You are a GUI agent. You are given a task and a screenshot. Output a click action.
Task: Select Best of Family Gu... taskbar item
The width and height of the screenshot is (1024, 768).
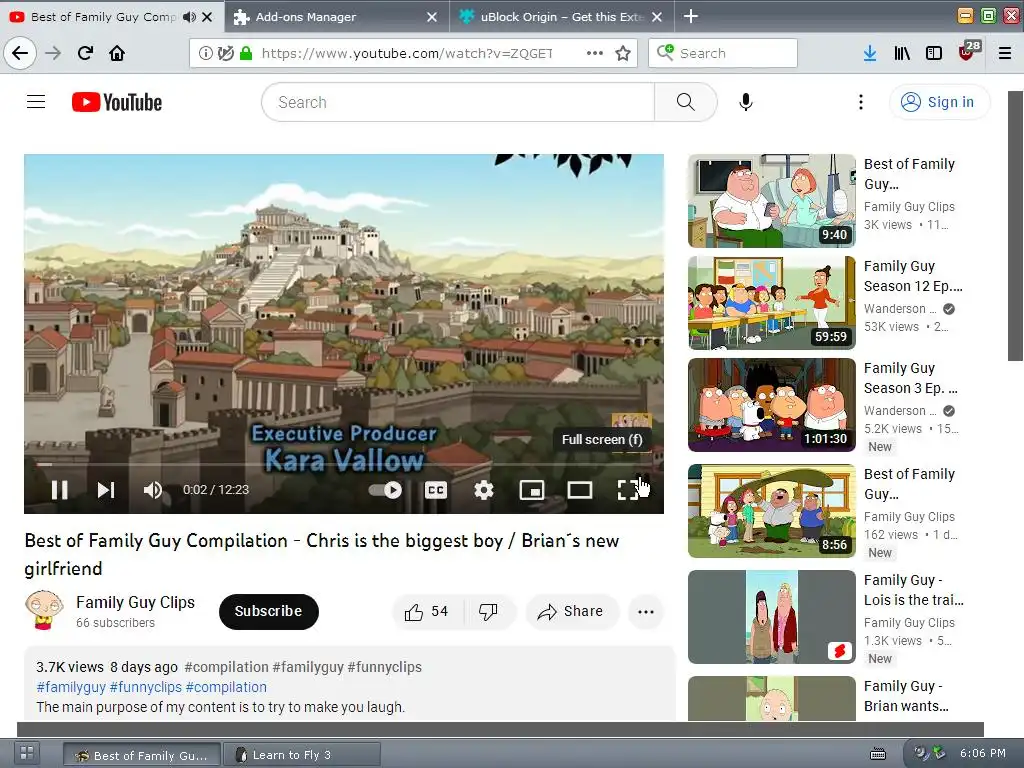pyautogui.click(x=142, y=755)
